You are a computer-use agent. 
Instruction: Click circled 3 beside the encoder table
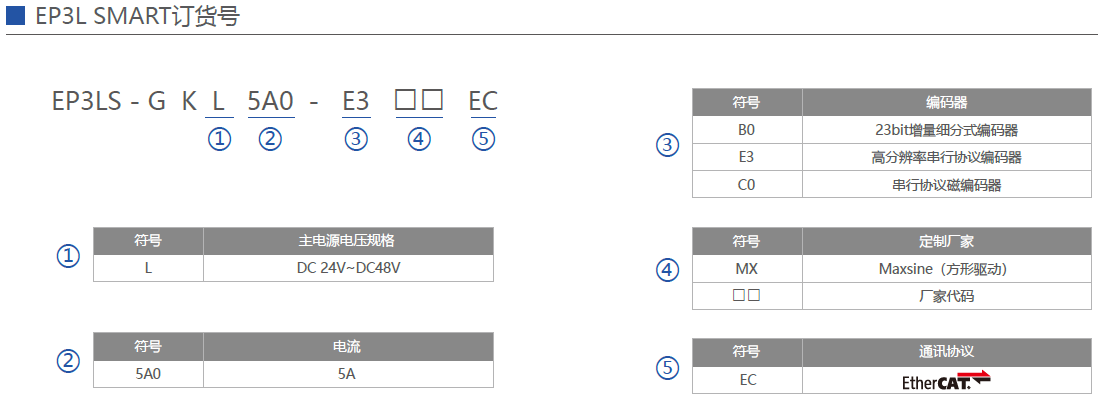click(667, 146)
